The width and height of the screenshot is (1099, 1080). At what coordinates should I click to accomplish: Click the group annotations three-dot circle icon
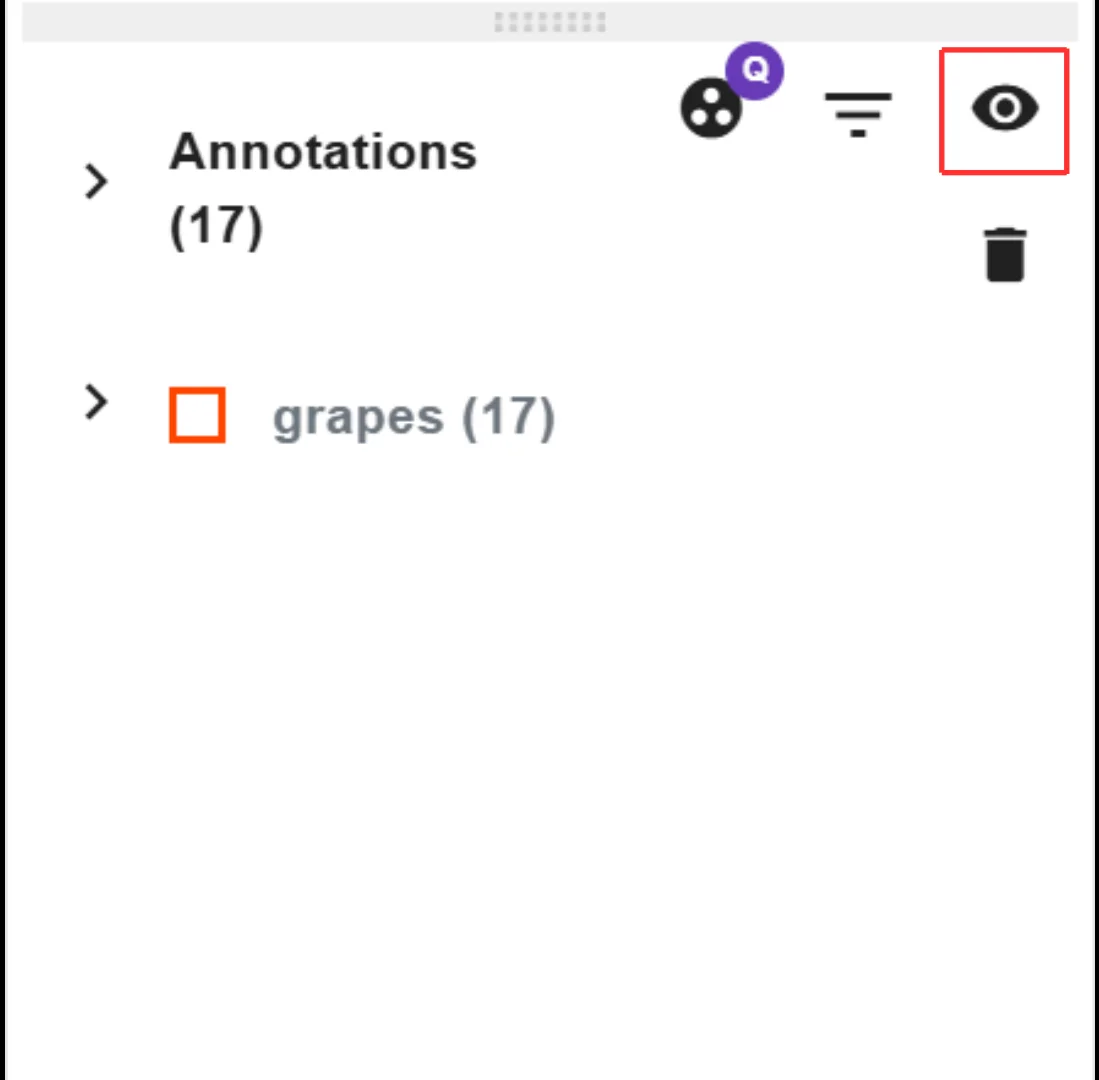tap(711, 107)
